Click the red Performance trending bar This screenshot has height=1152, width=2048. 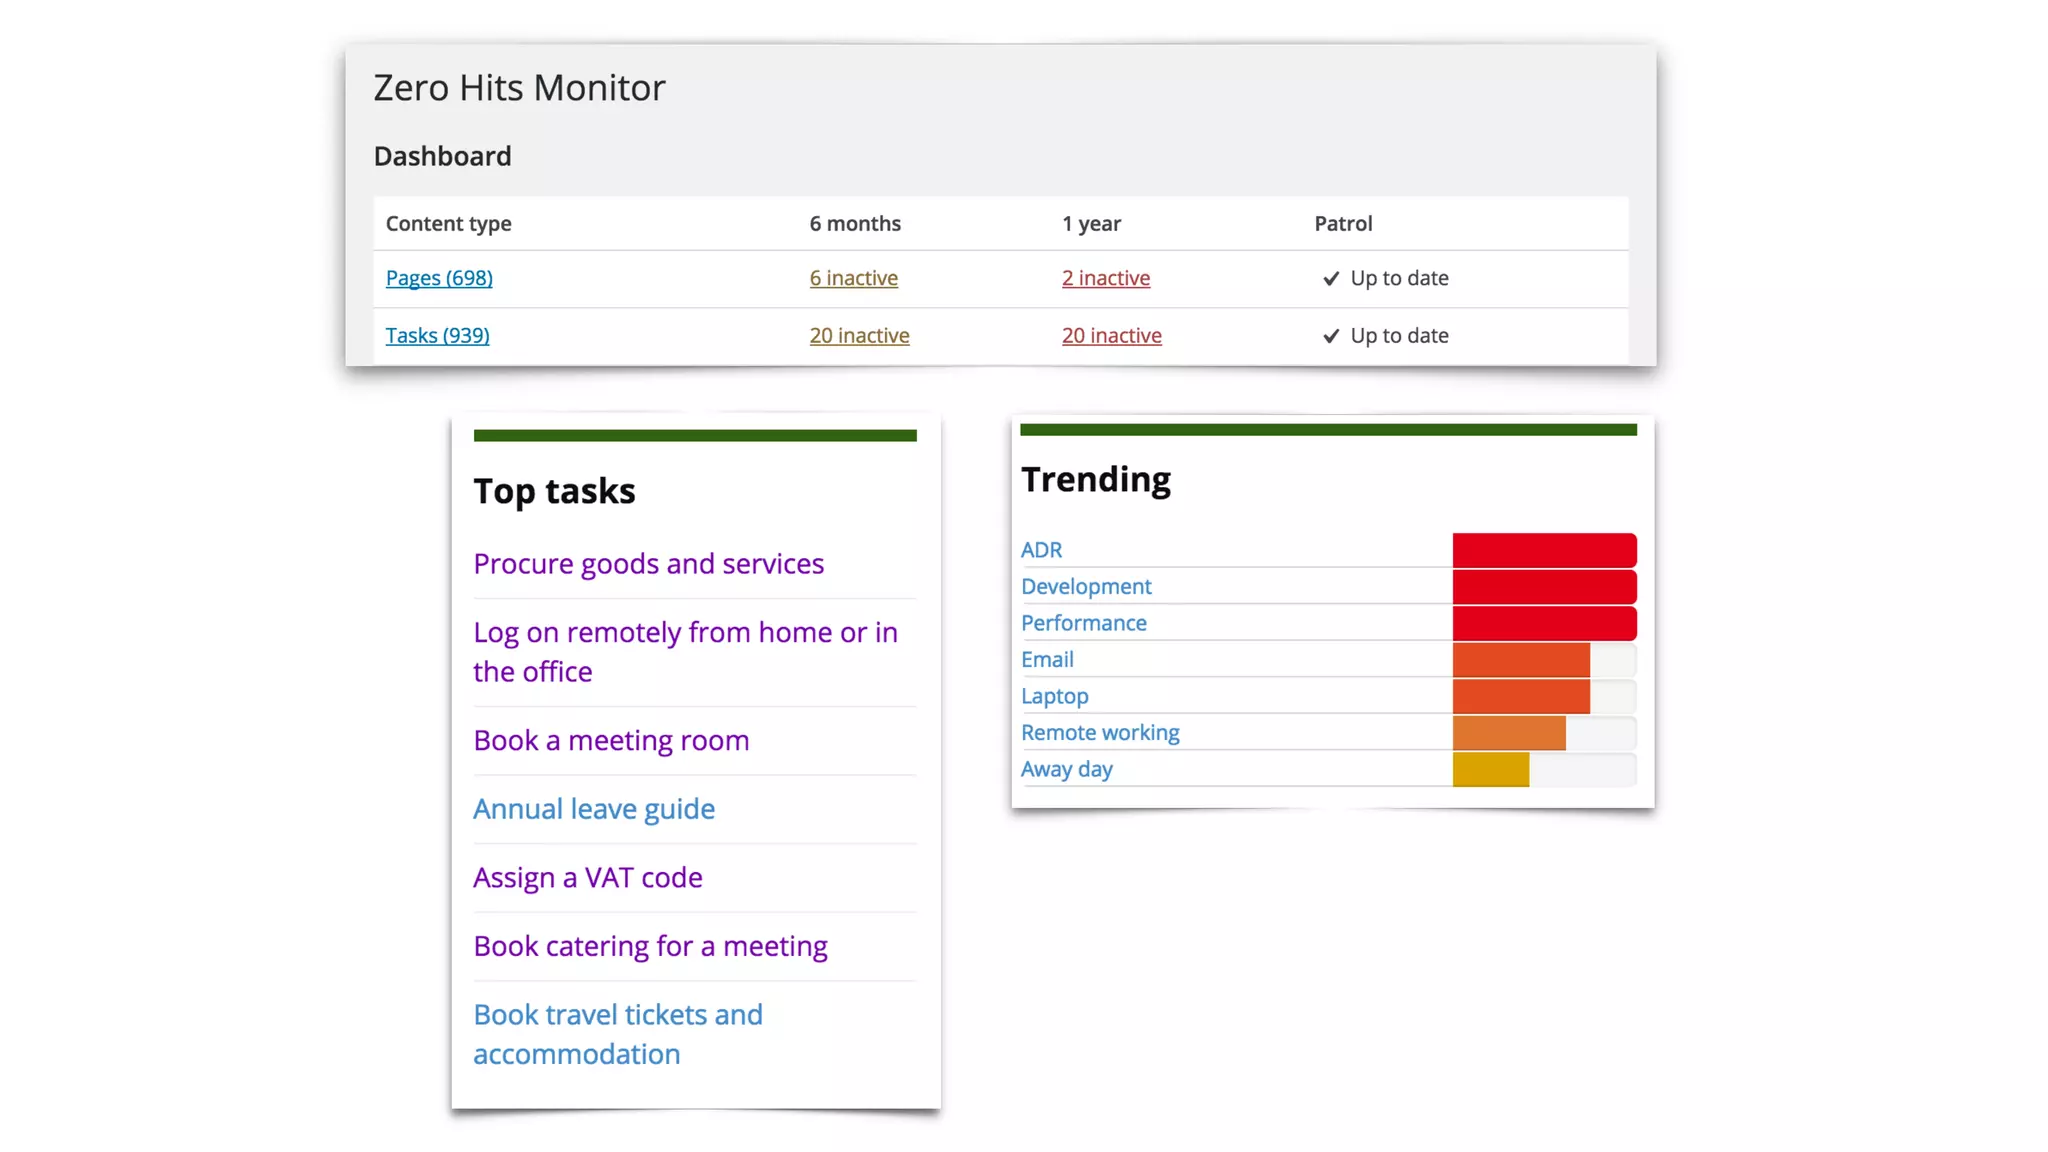tap(1543, 623)
